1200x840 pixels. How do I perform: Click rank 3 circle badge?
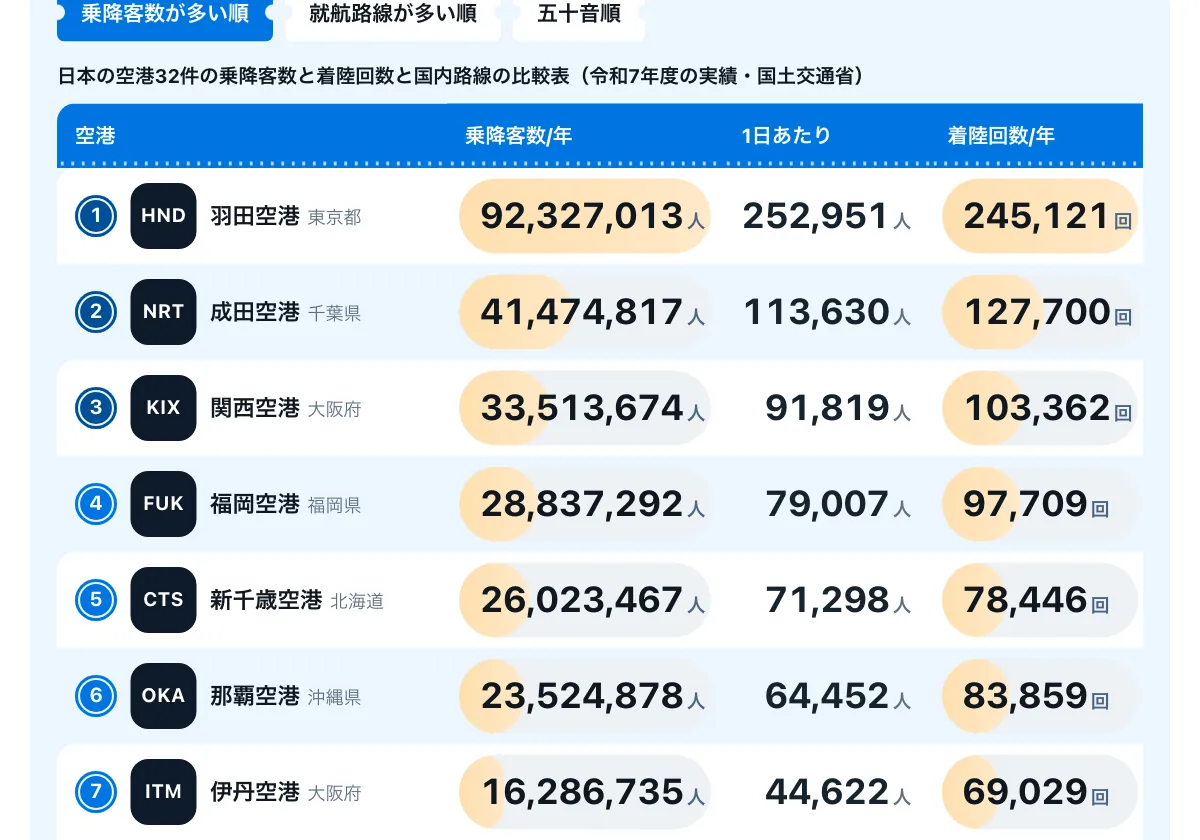click(96, 408)
